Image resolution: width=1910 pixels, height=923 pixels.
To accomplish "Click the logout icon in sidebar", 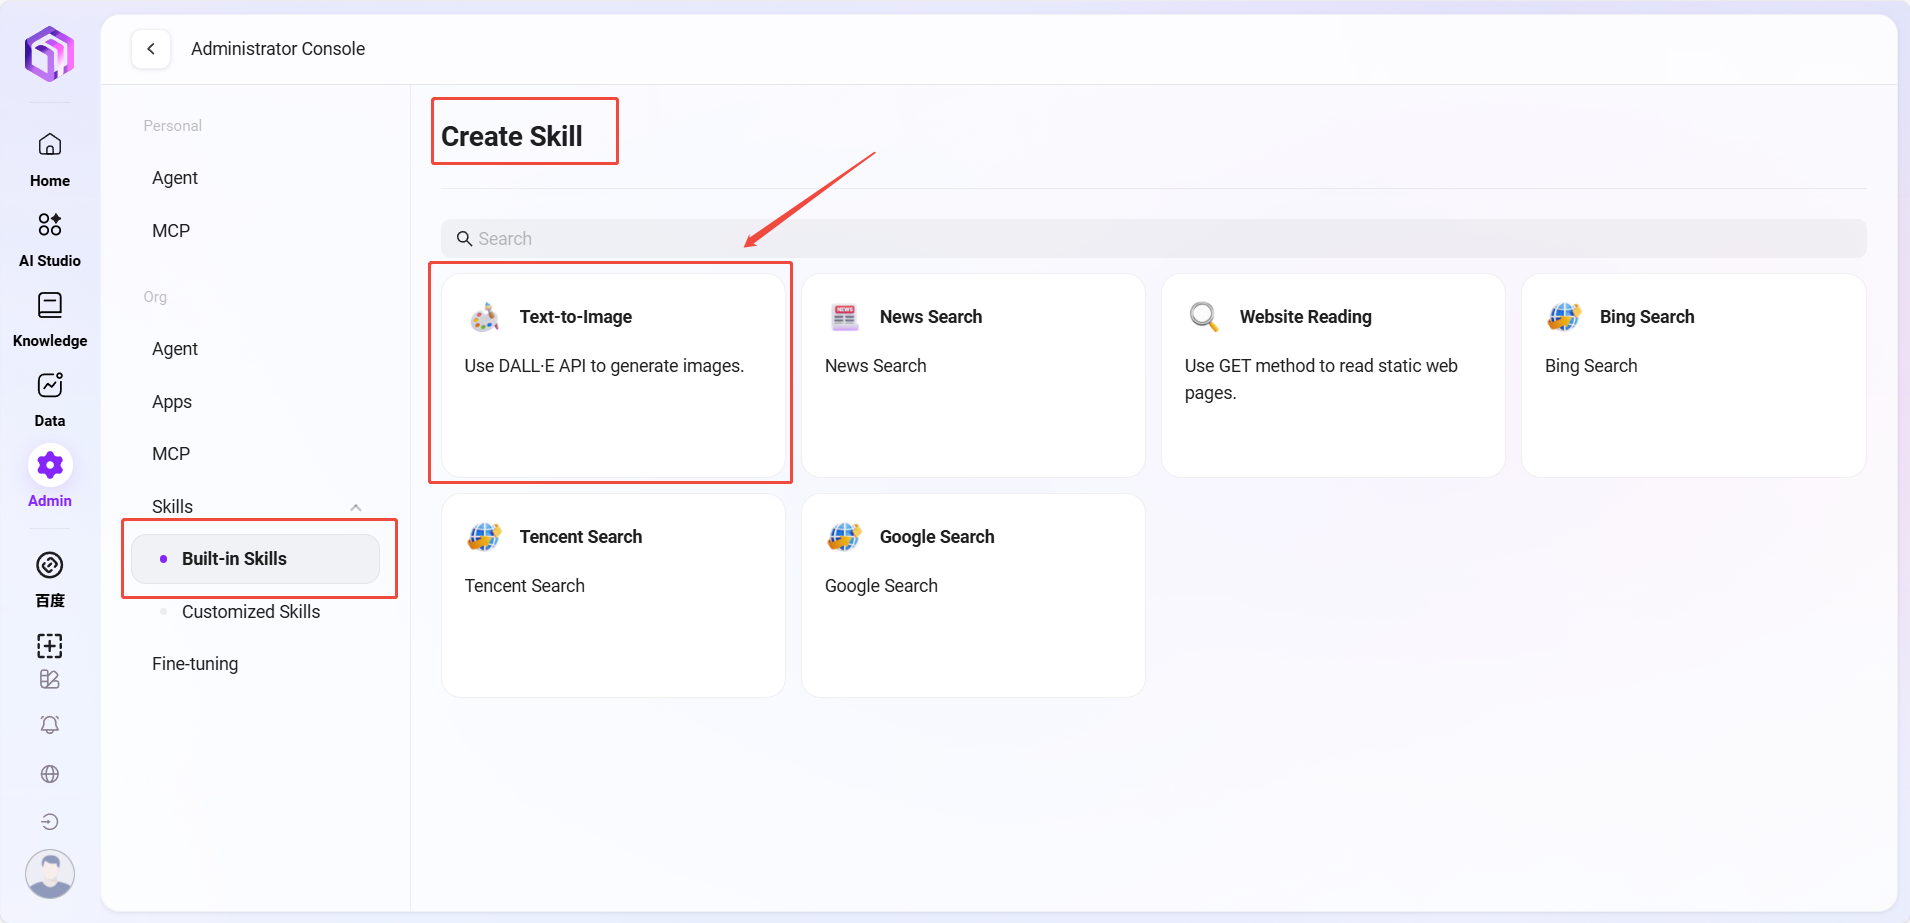I will [50, 822].
